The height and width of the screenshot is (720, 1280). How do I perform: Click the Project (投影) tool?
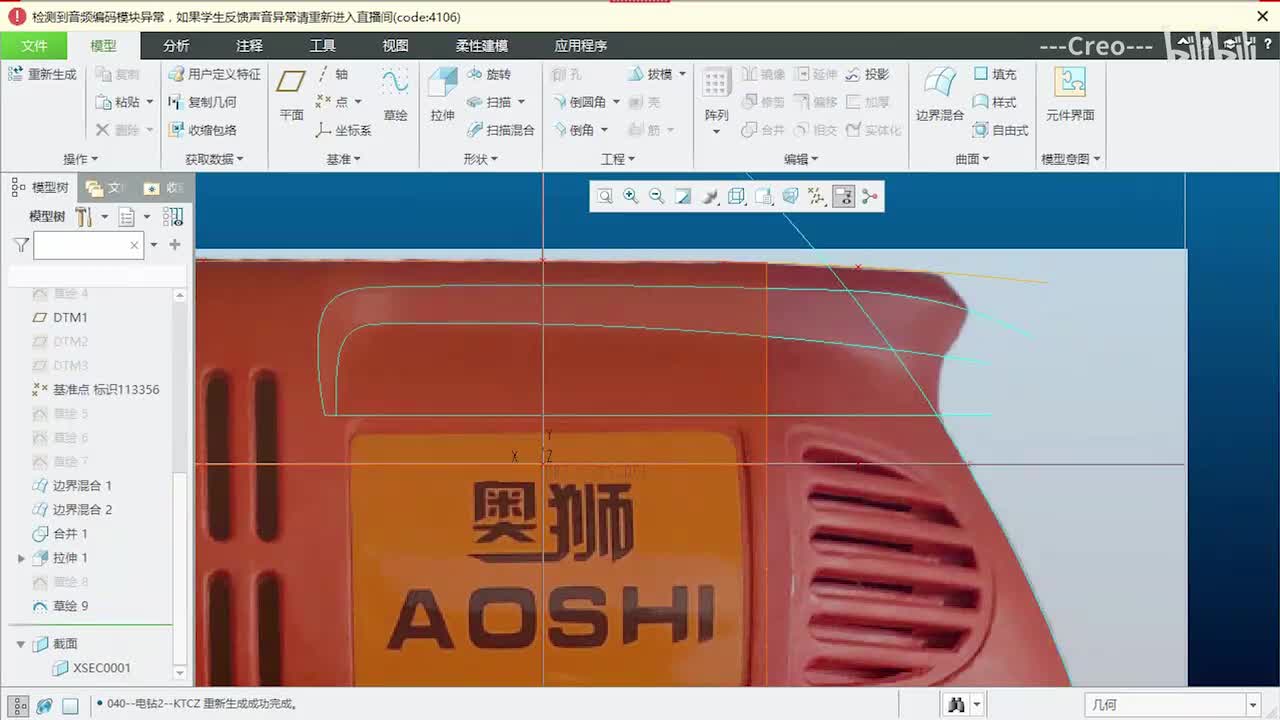coord(867,74)
